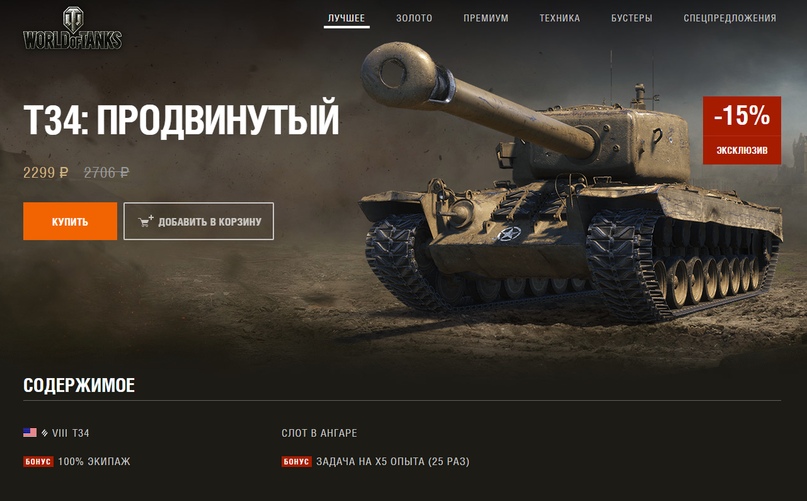Click the 100% ЭКИПАЖ bonus text
807x501 pixels.
tap(94, 461)
